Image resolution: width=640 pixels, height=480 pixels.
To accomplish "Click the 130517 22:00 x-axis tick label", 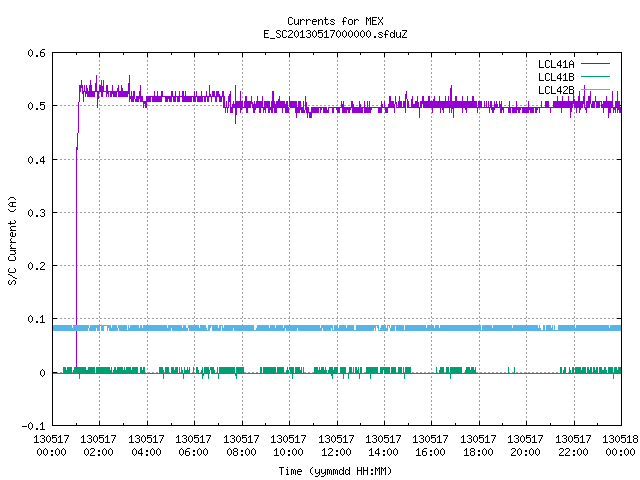I will coord(573,446).
